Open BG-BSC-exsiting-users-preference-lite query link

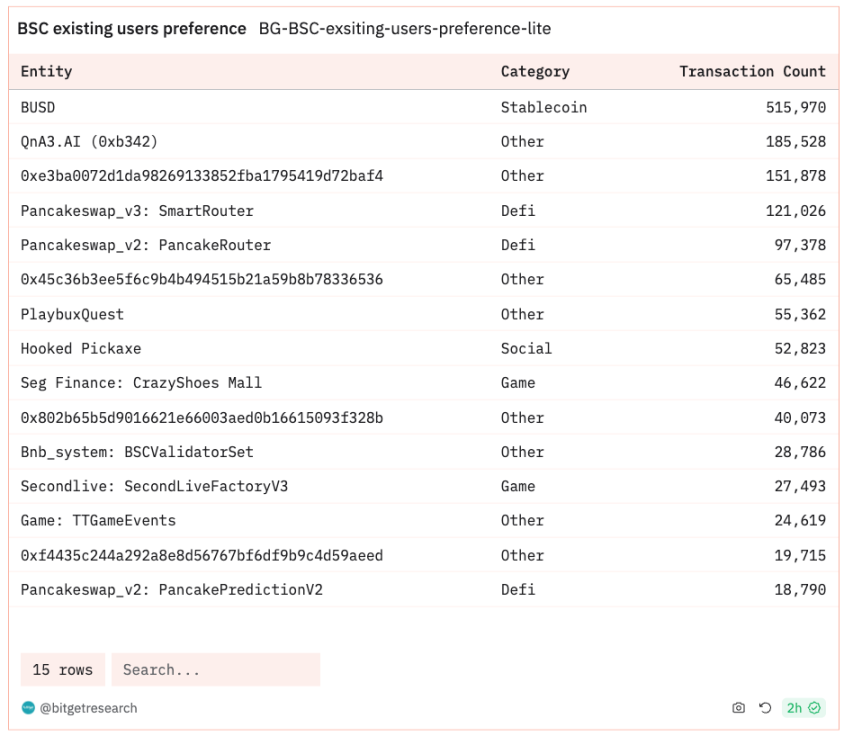point(405,29)
